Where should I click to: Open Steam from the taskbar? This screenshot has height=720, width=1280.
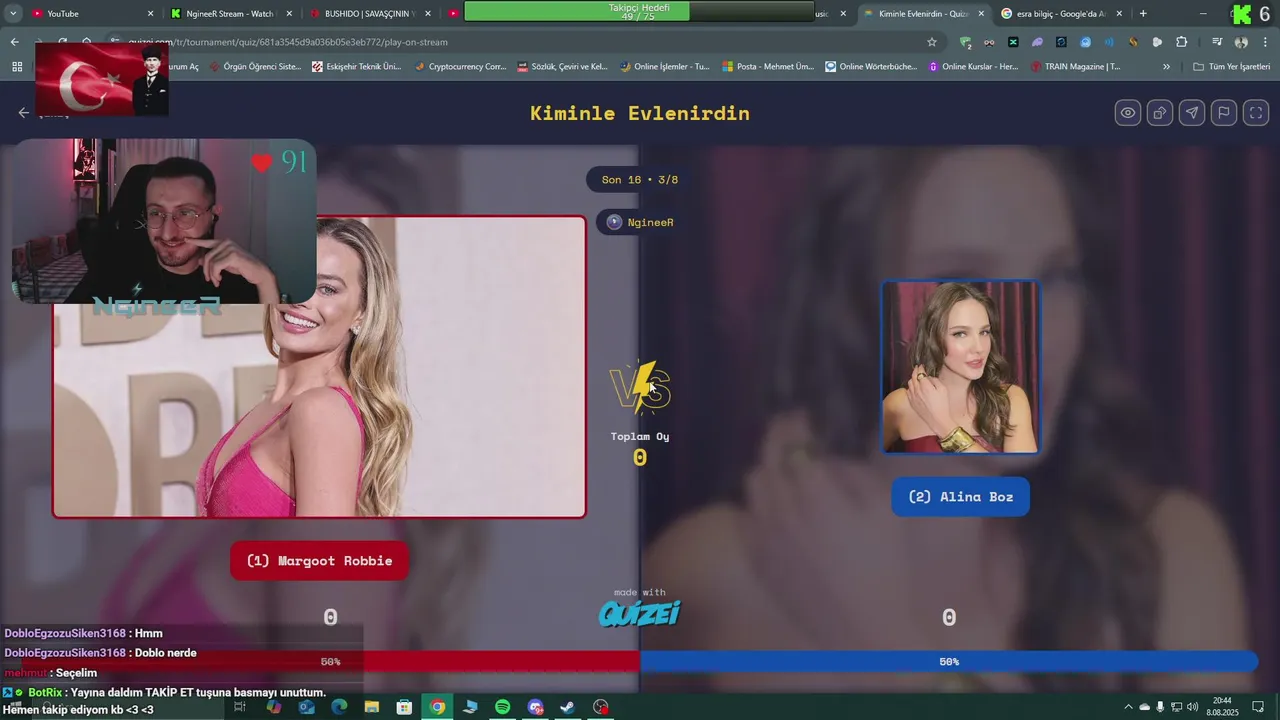tap(567, 707)
